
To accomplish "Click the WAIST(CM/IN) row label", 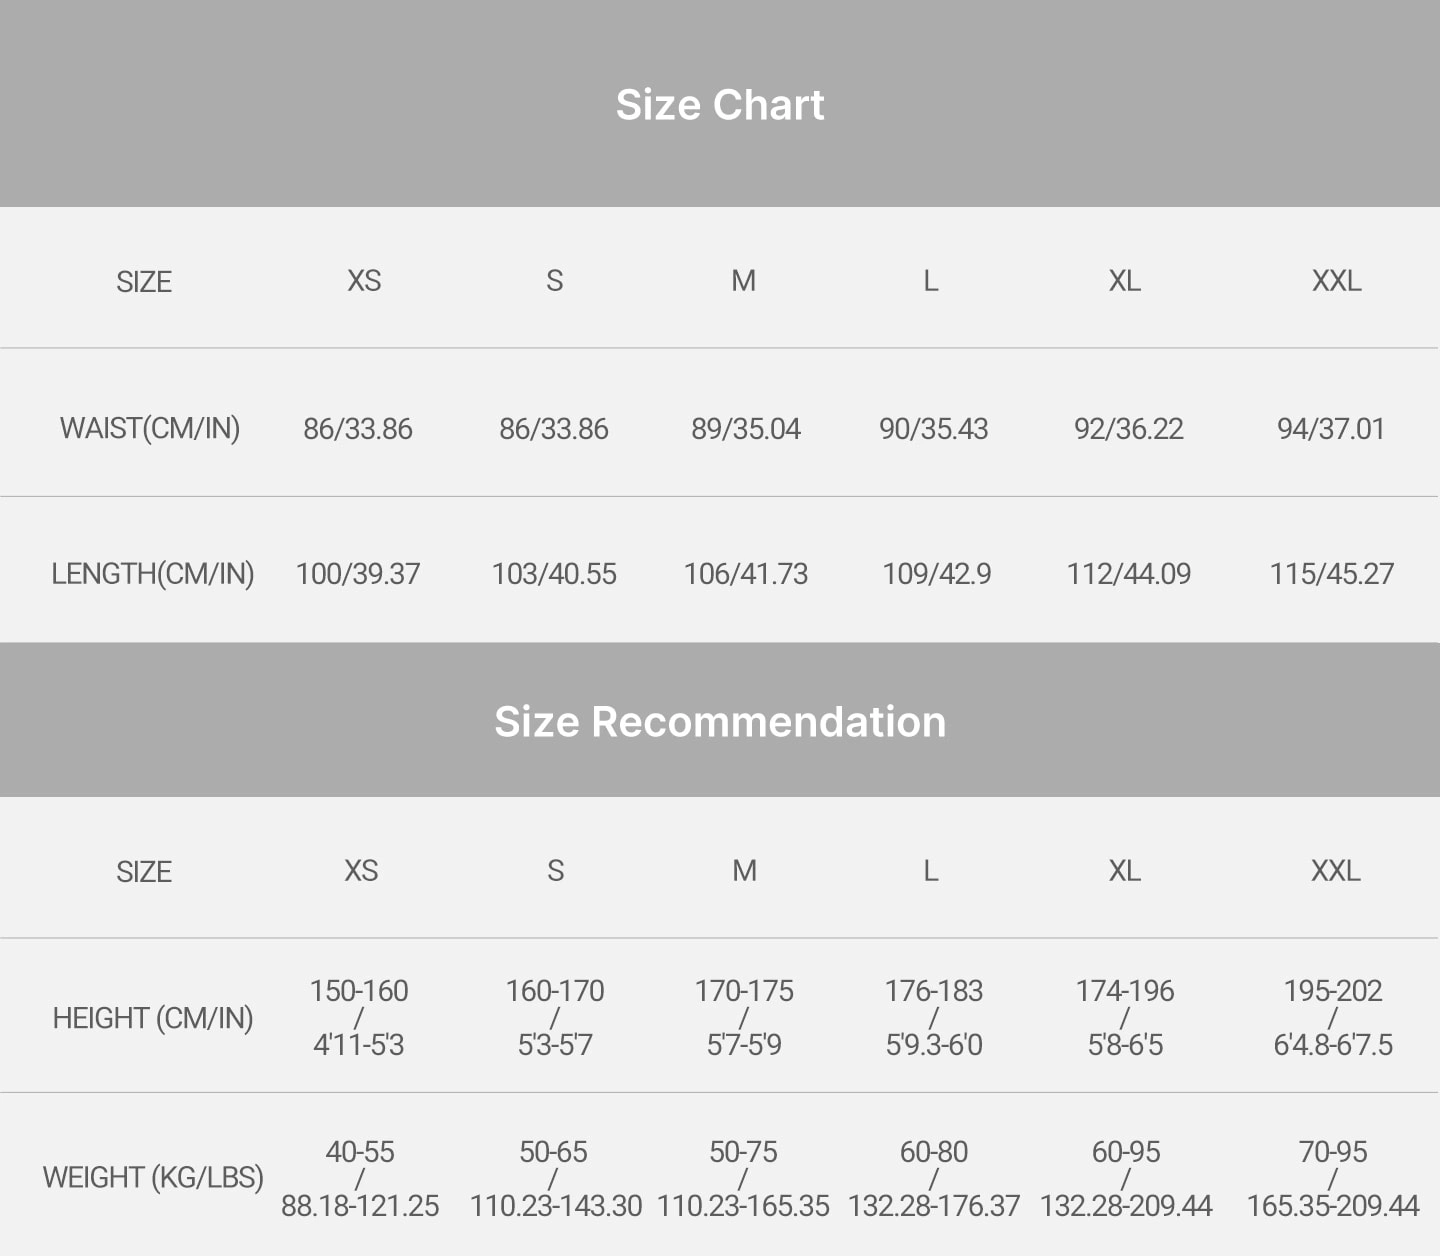I will [150, 429].
